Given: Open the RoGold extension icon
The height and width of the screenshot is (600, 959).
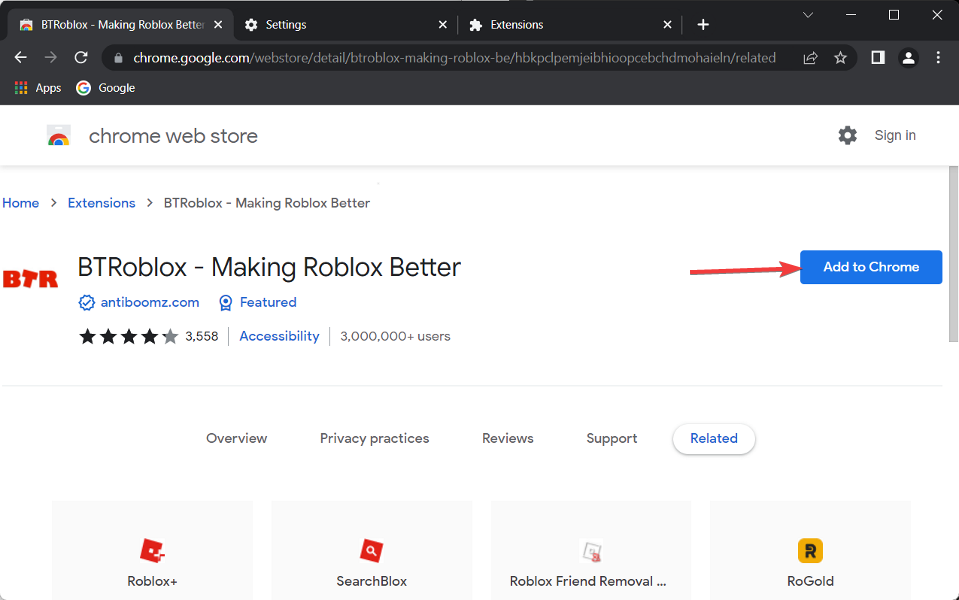Looking at the screenshot, I should tap(810, 550).
